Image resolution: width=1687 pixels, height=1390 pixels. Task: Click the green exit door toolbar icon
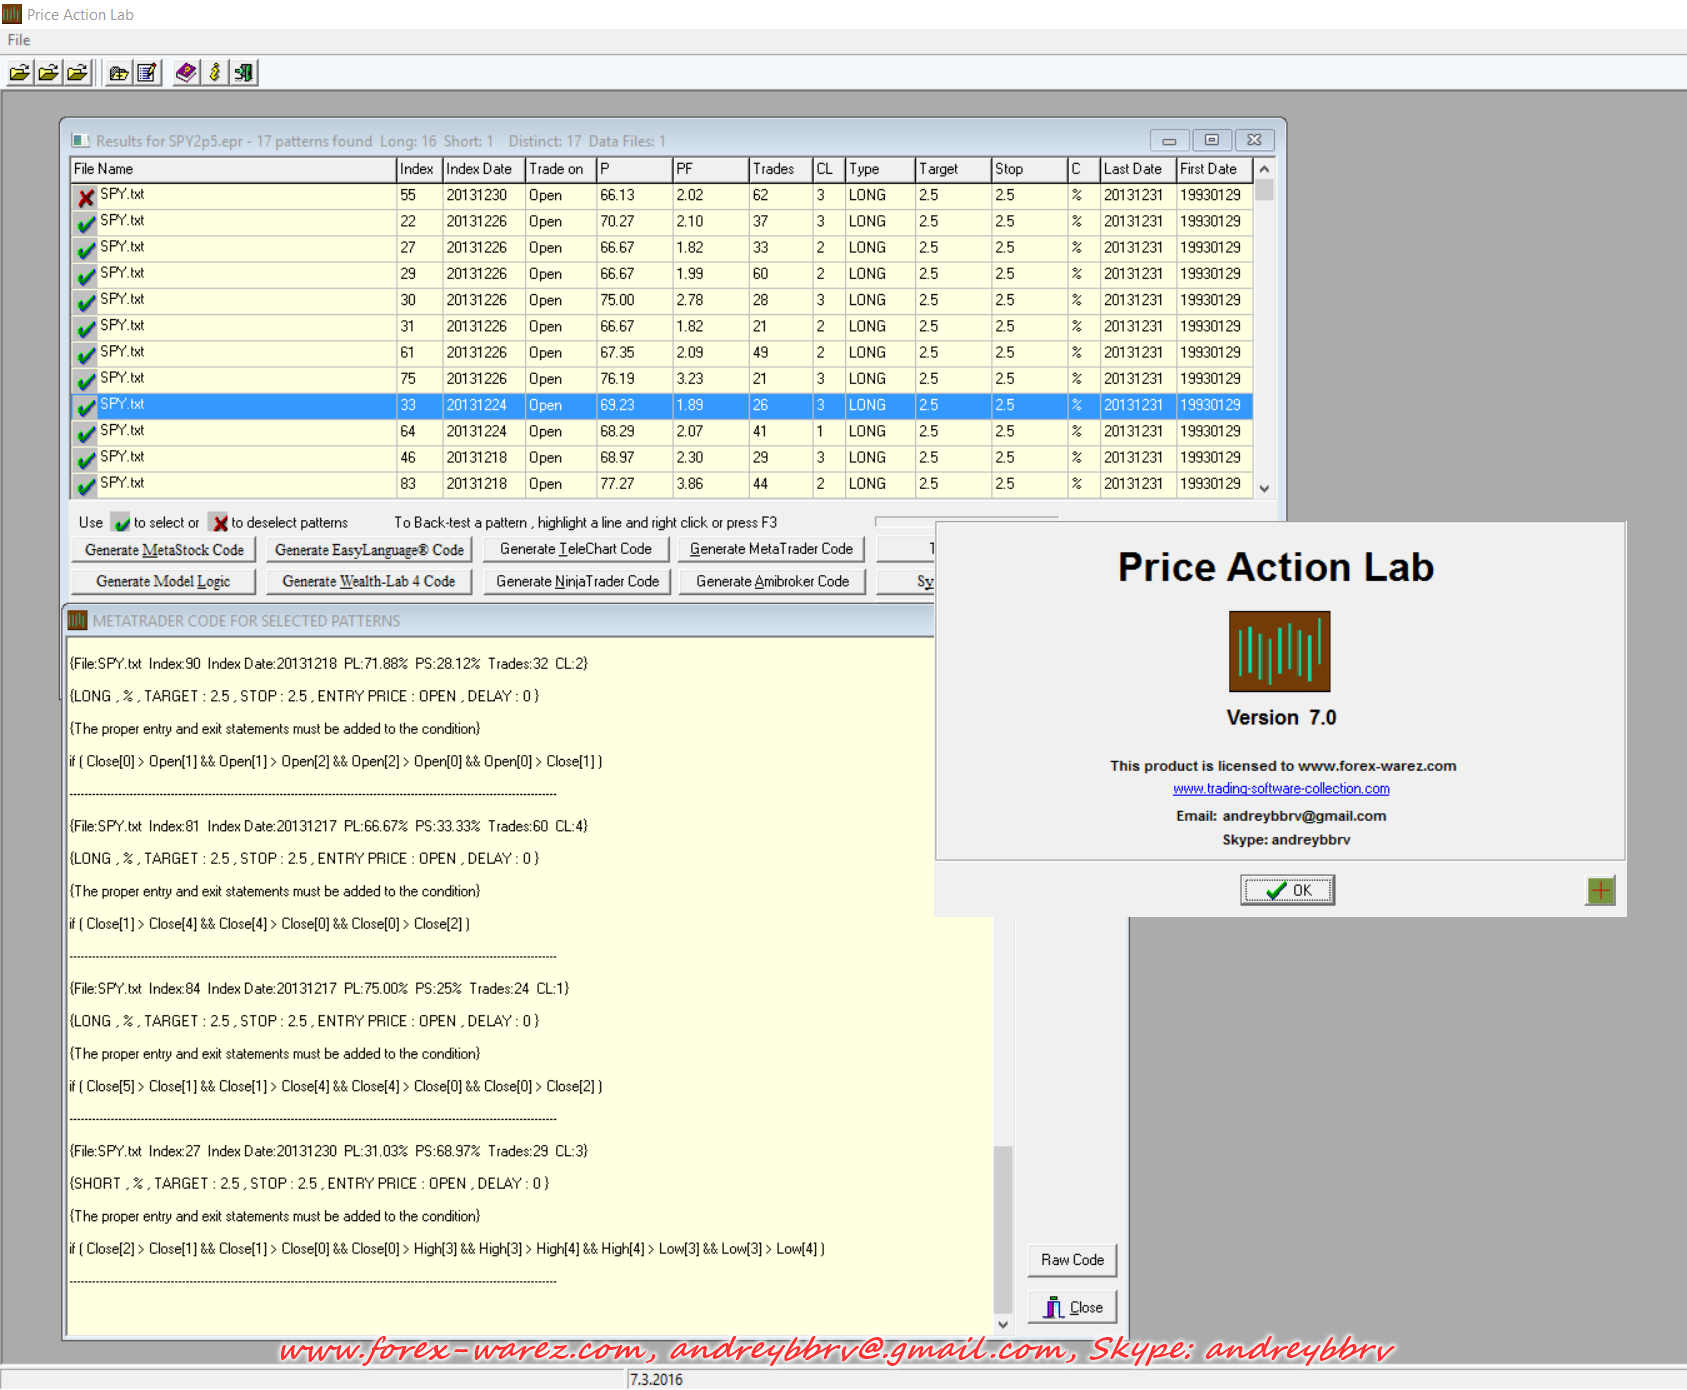[244, 73]
